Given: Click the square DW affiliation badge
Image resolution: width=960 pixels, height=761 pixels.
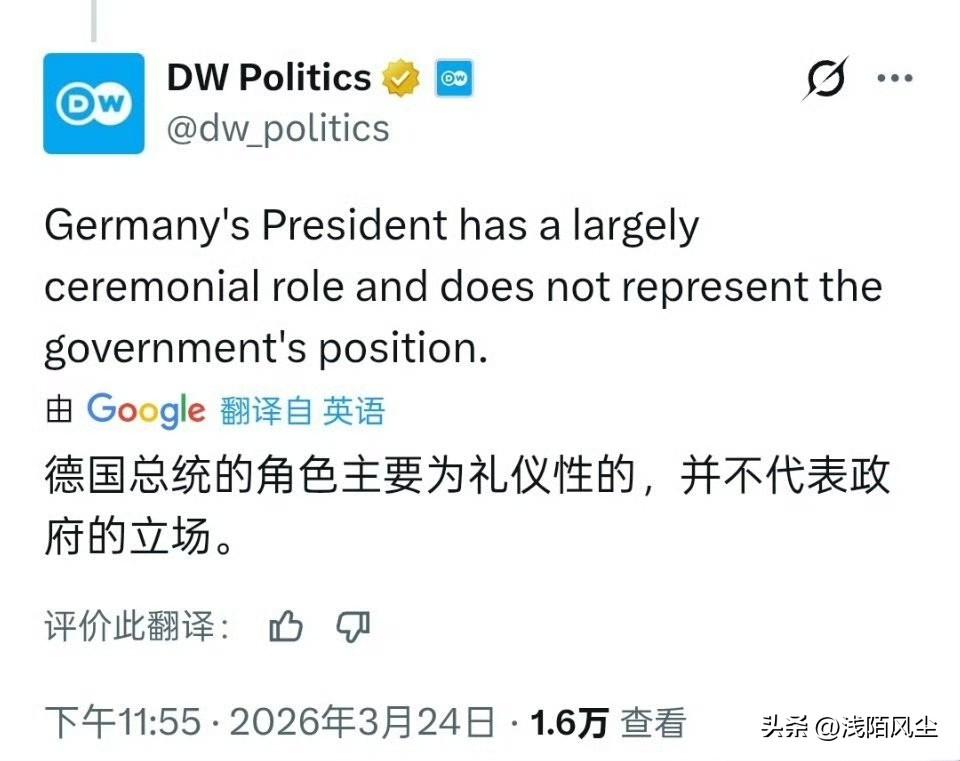Looking at the screenshot, I should (x=452, y=76).
